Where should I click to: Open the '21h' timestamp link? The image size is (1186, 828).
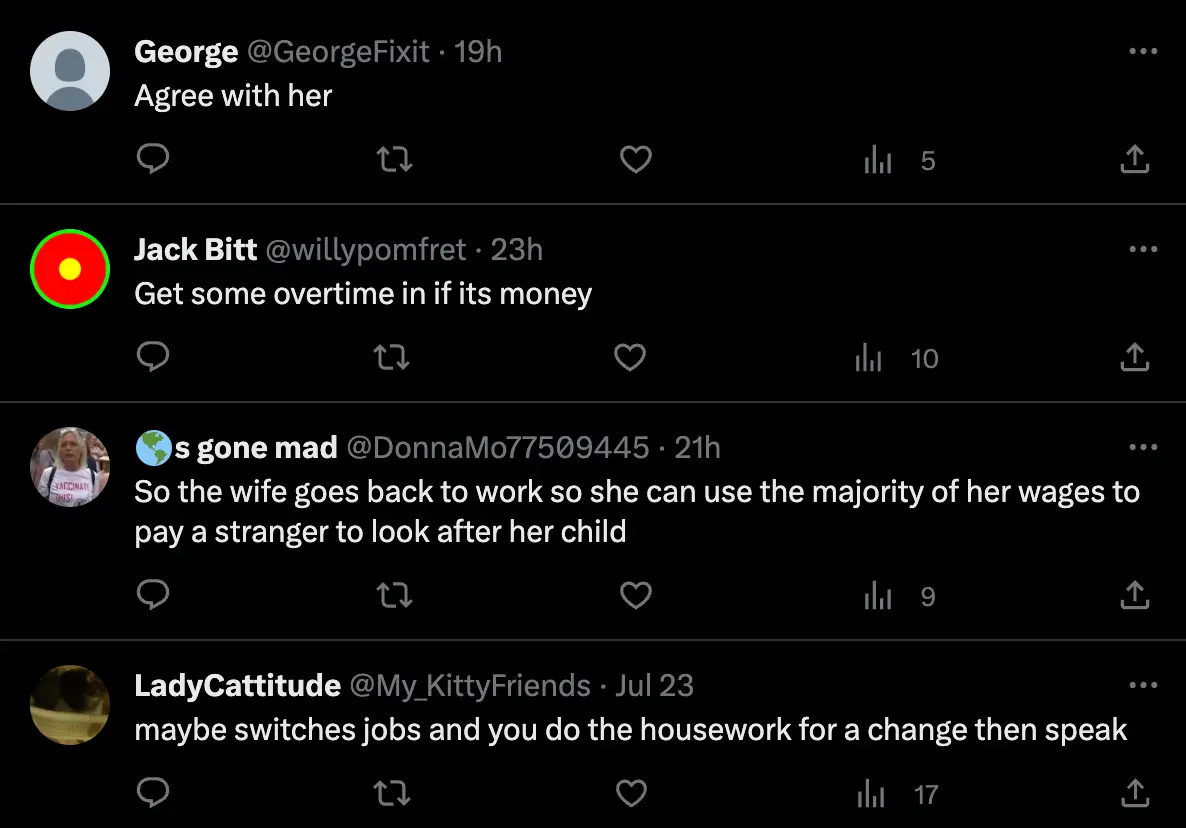pos(697,448)
